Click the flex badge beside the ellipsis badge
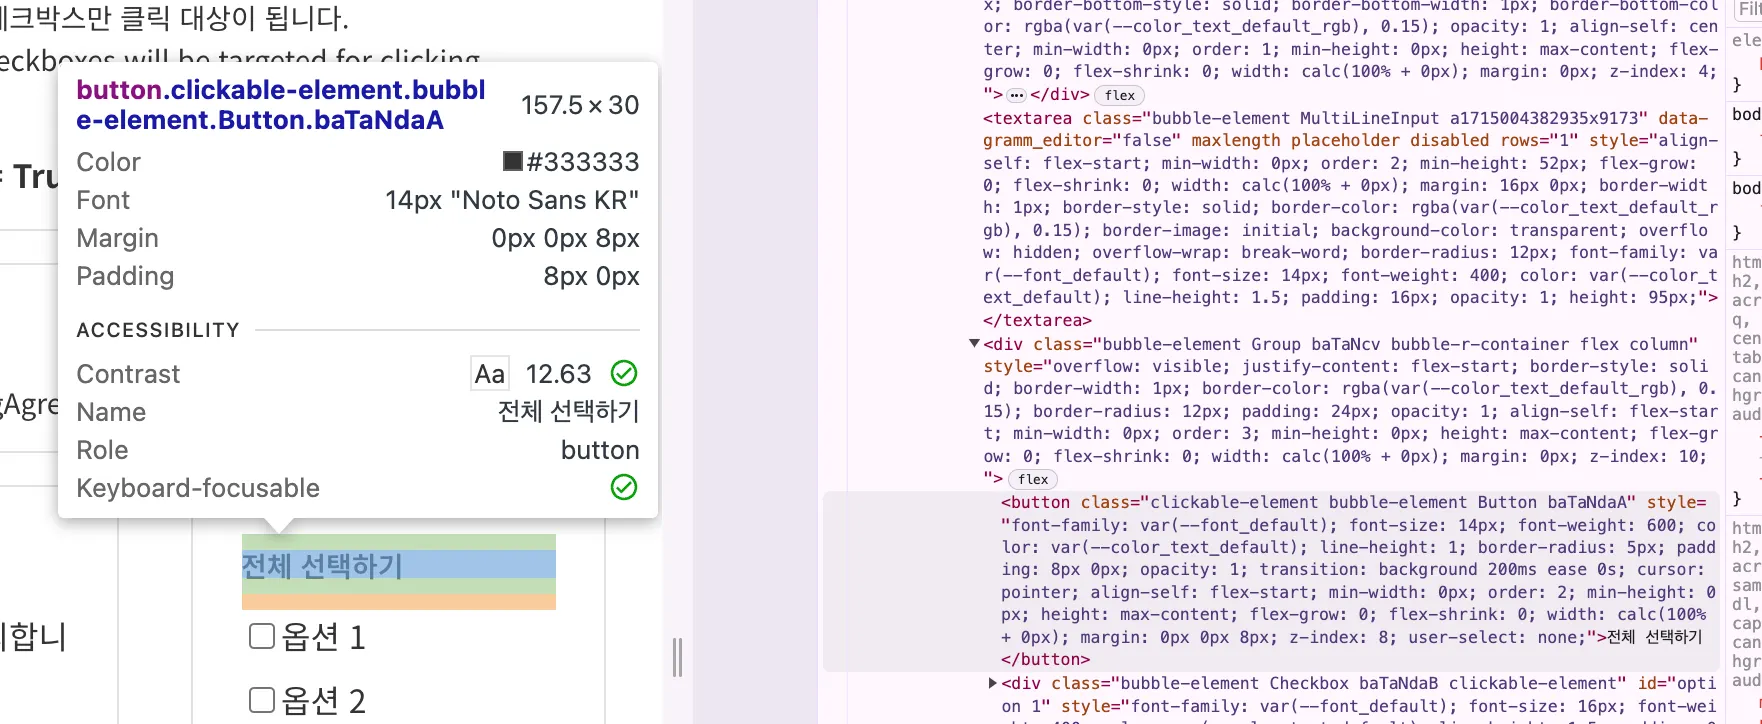The image size is (1762, 724). (x=1120, y=95)
